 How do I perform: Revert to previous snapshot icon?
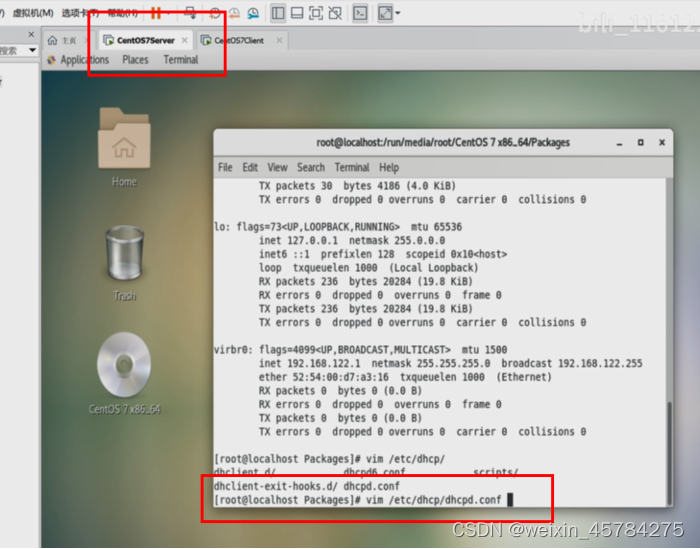(234, 13)
